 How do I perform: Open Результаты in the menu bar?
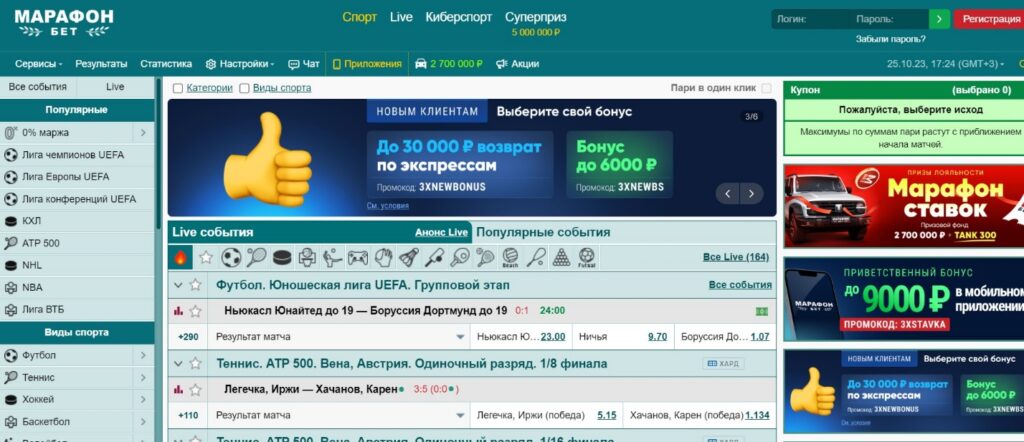click(x=101, y=64)
